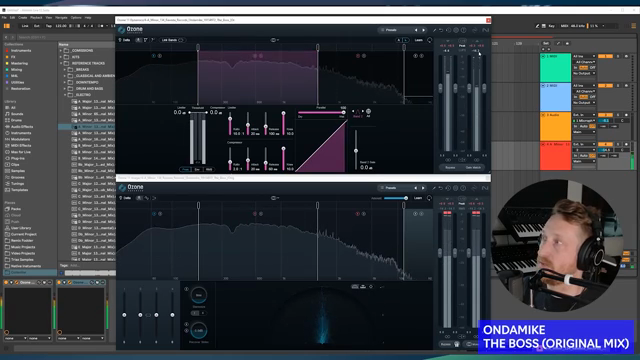Open the help question-mark icon in upper Ozone

[x=464, y=30]
